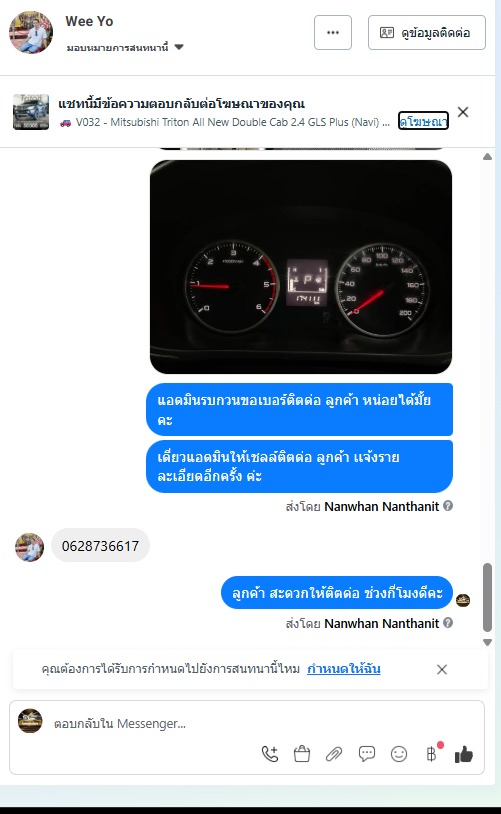501x814 pixels.
Task: Open the three-dot more options button
Action: point(333,33)
